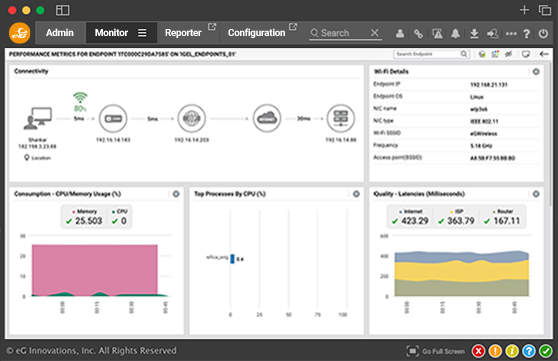The image size is (558, 361).
Task: Clear the main search with X
Action: point(374,33)
